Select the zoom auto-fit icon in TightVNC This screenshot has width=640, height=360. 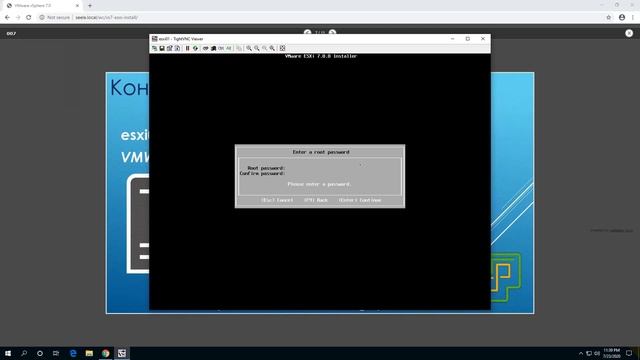(x=272, y=48)
